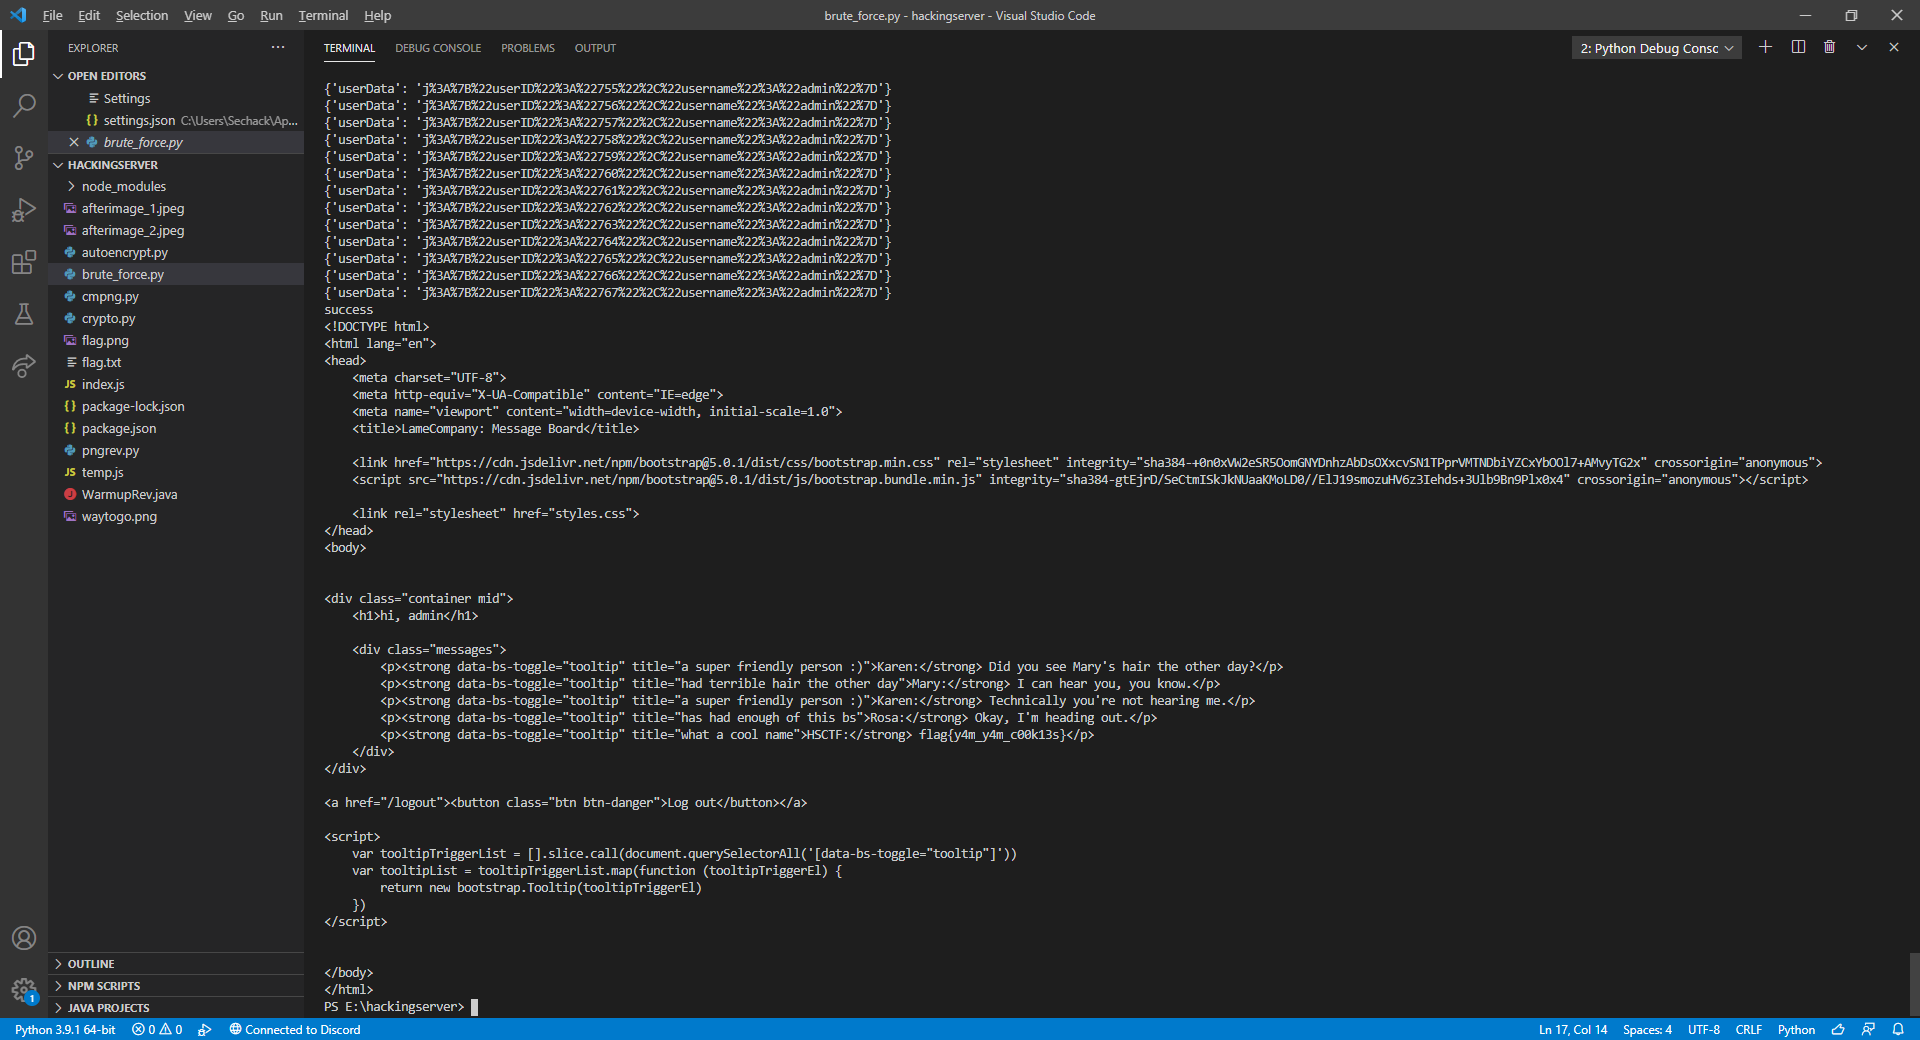Open the Selection menu

tap(142, 15)
